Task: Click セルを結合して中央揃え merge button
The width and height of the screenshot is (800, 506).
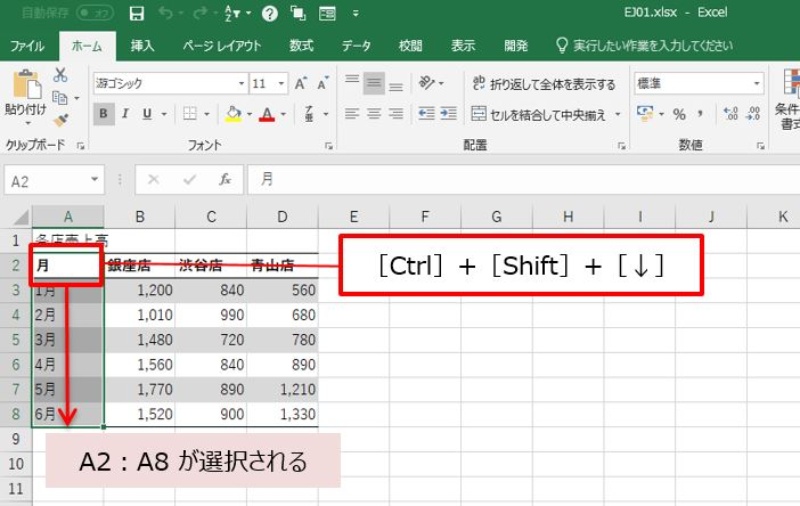Action: point(547,114)
